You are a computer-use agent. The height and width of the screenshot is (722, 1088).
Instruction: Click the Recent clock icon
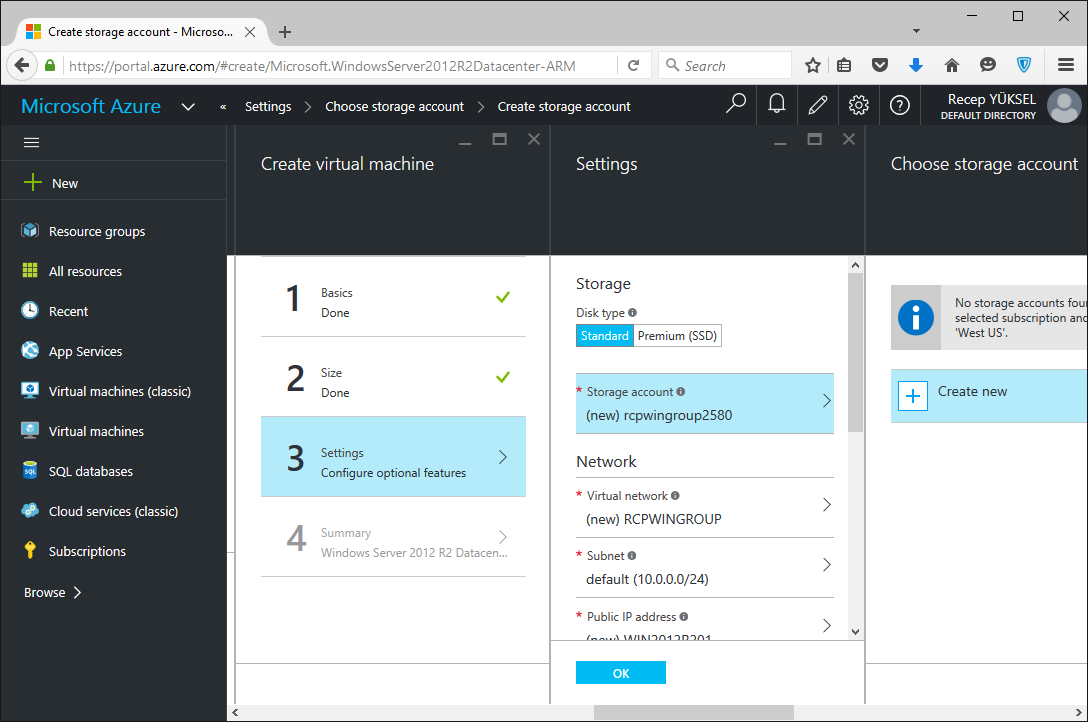(x=30, y=310)
